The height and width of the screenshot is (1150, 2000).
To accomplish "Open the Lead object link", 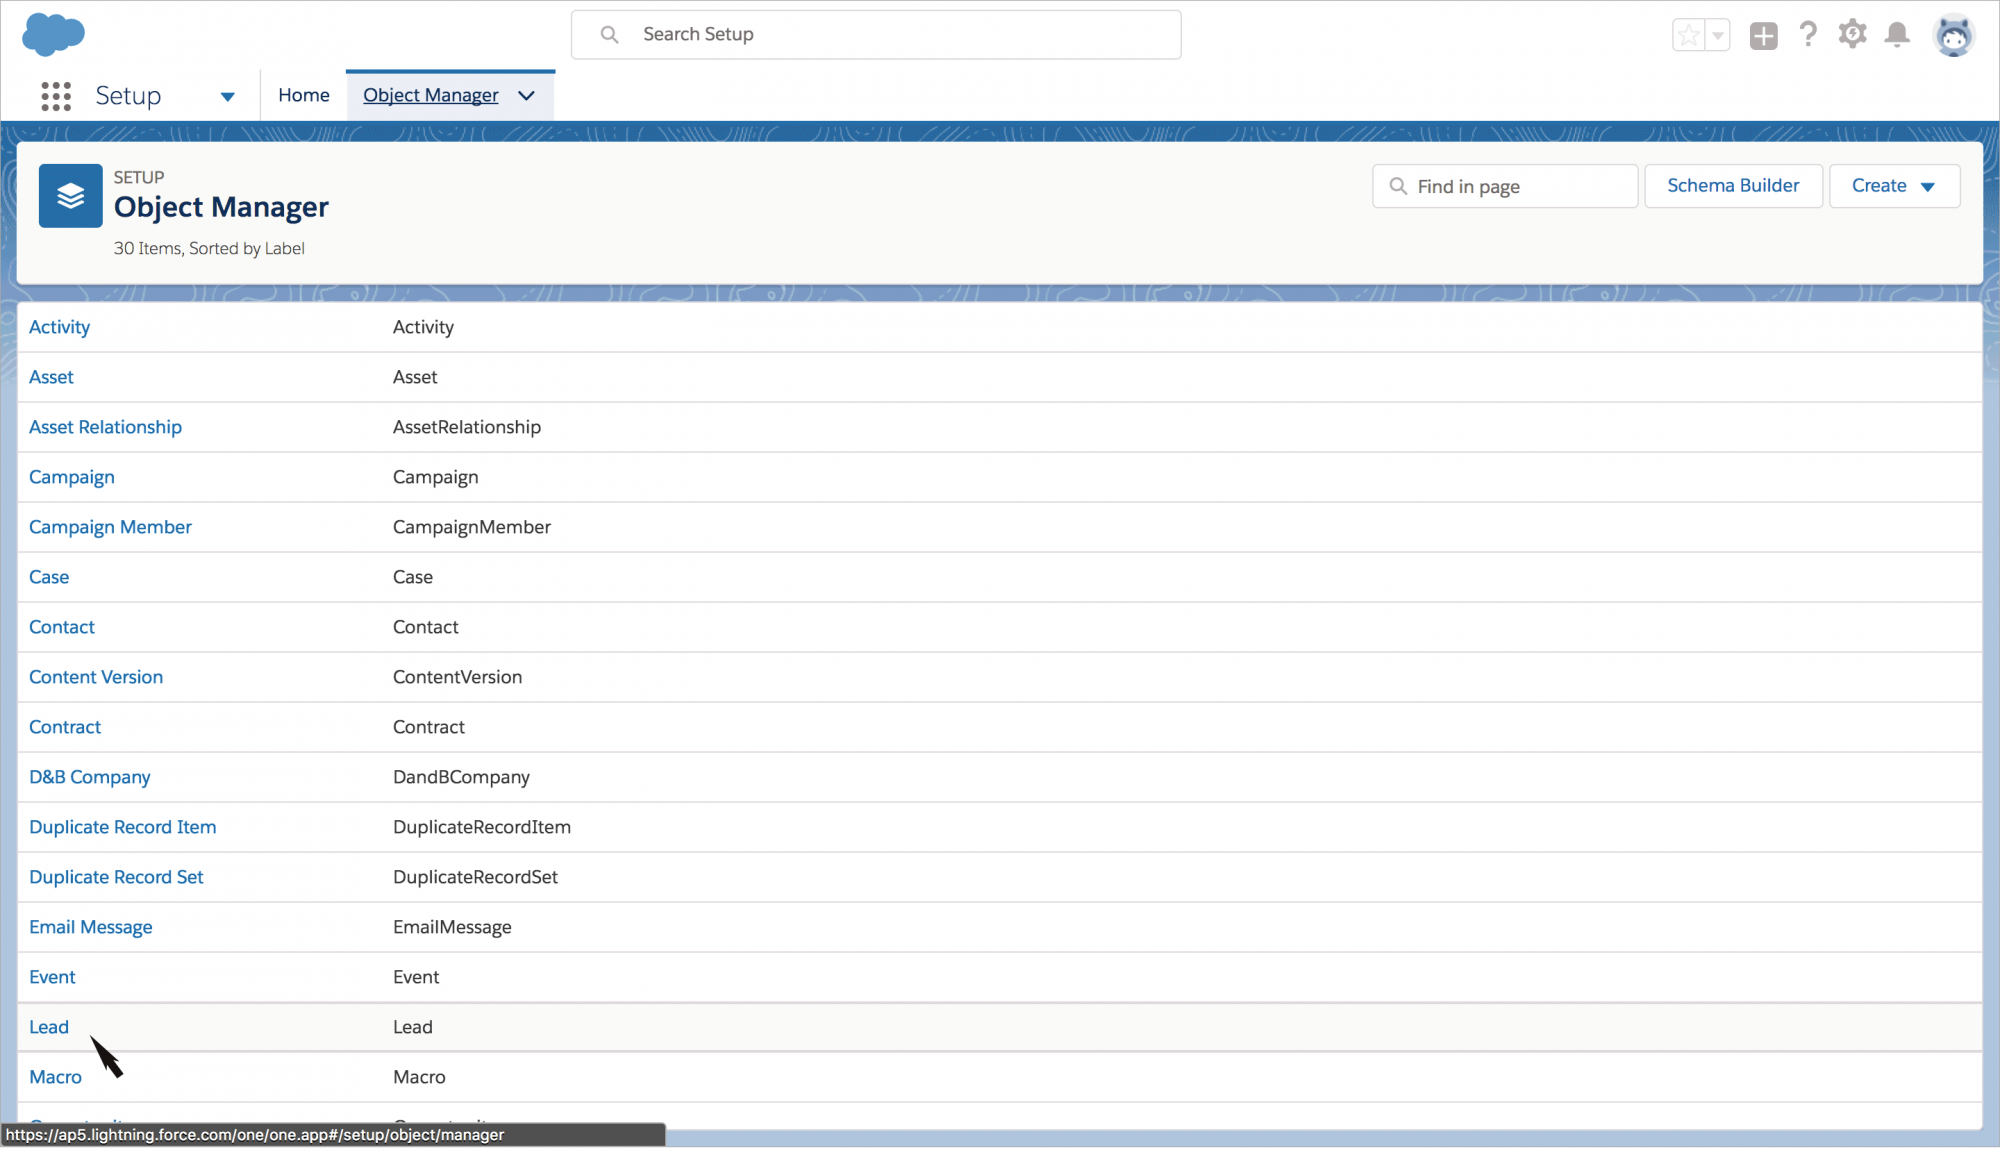I will point(49,1027).
